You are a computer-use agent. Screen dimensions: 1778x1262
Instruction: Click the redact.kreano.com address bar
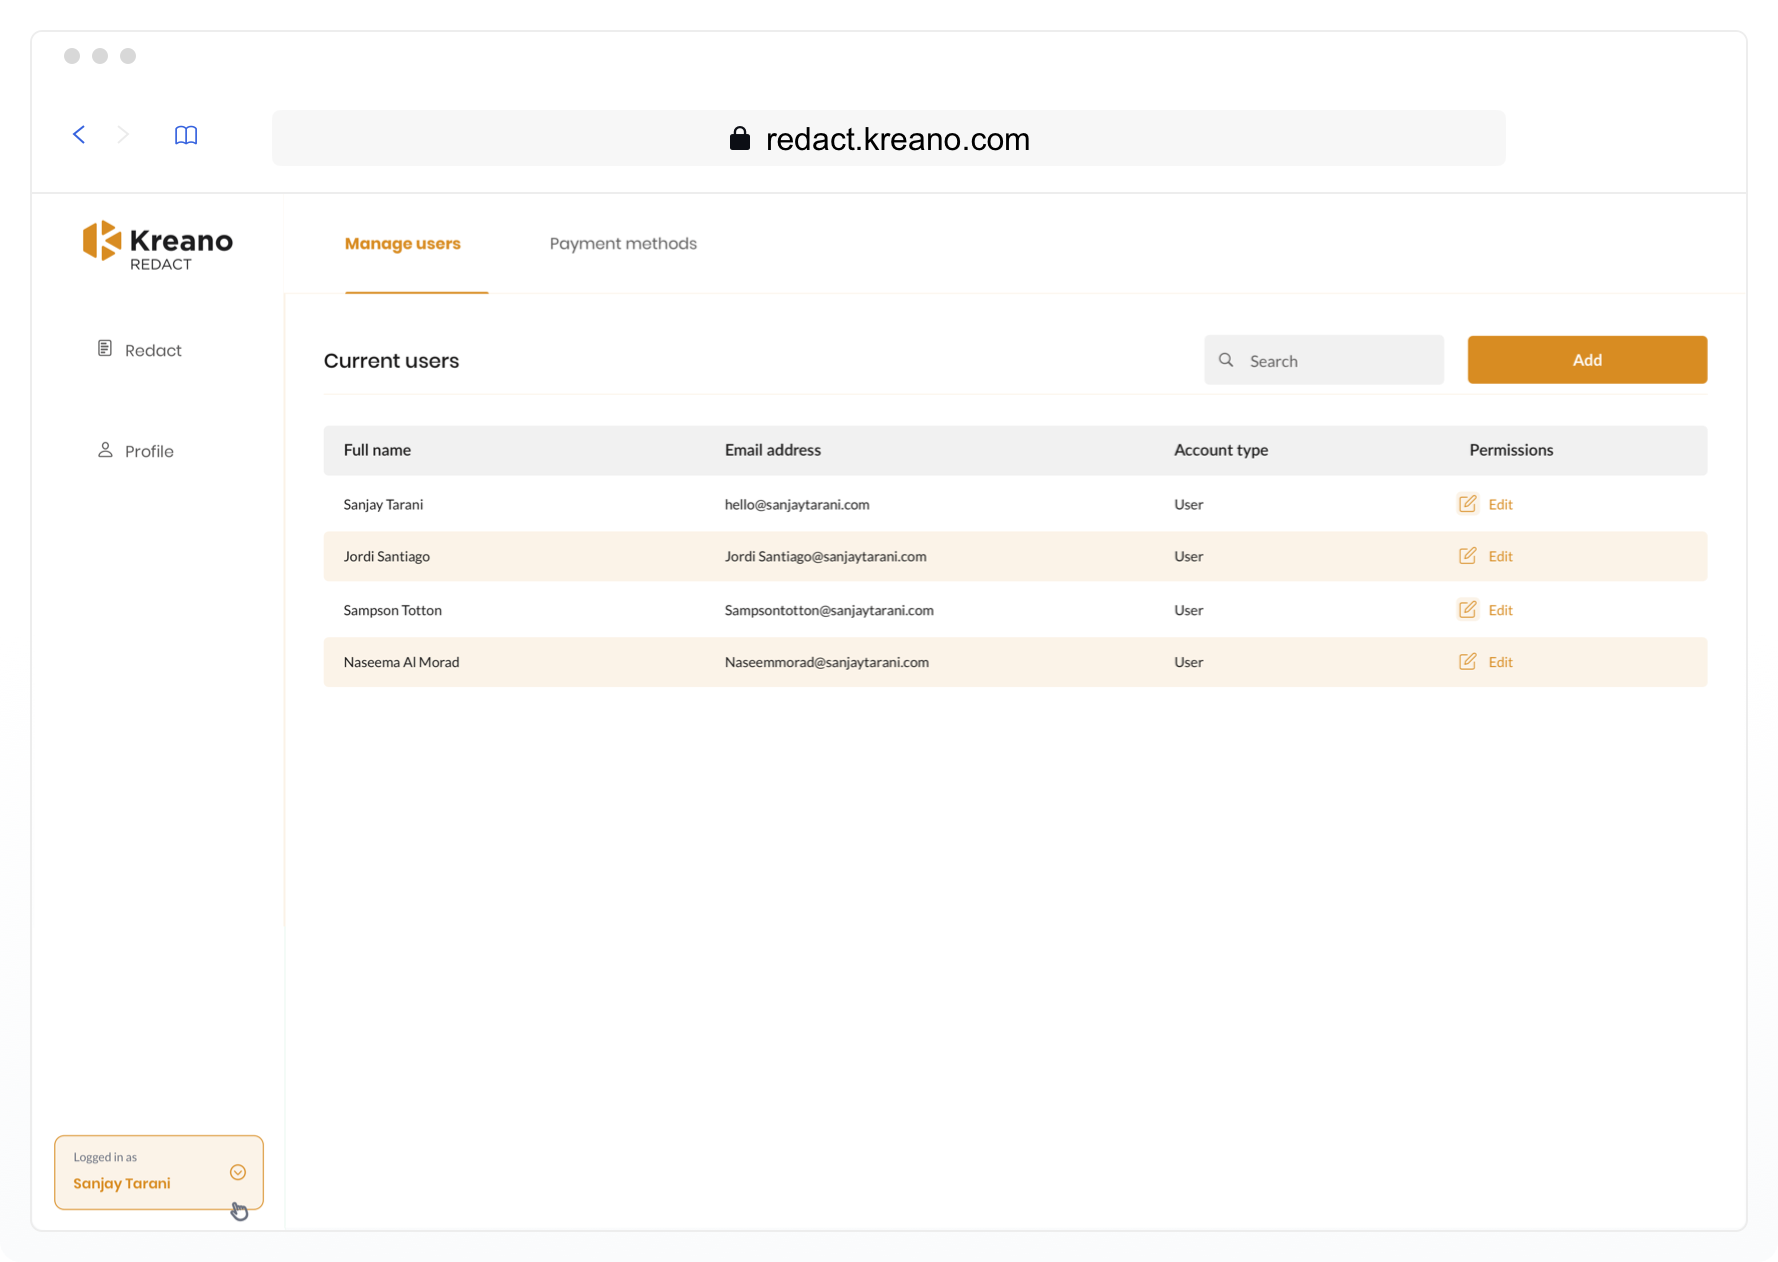[x=888, y=138]
